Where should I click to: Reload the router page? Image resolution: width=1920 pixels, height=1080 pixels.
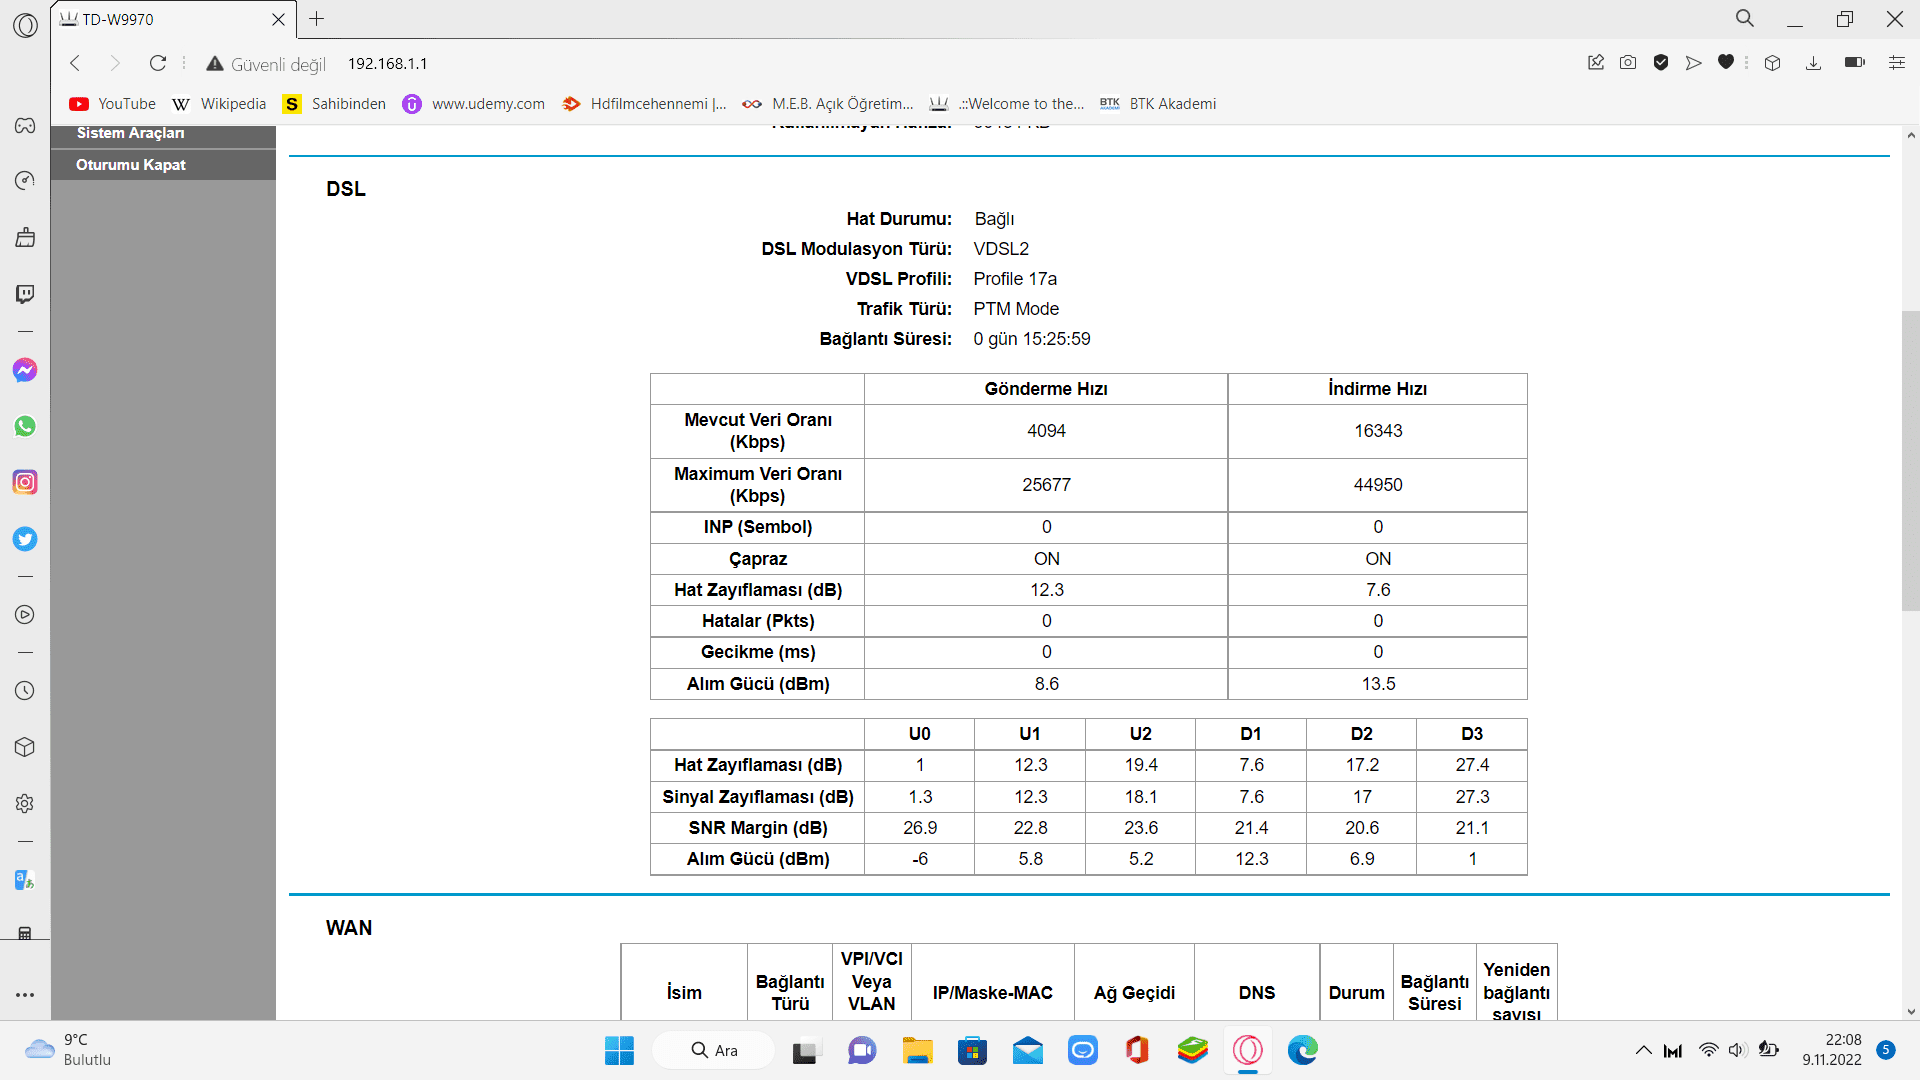(x=158, y=63)
